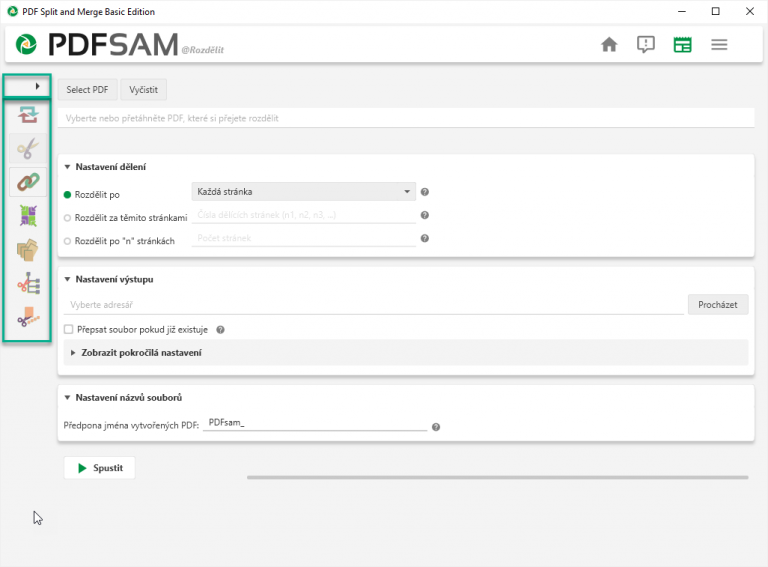
Task: Collapse the Nastavení výstupu section
Action: (67, 280)
